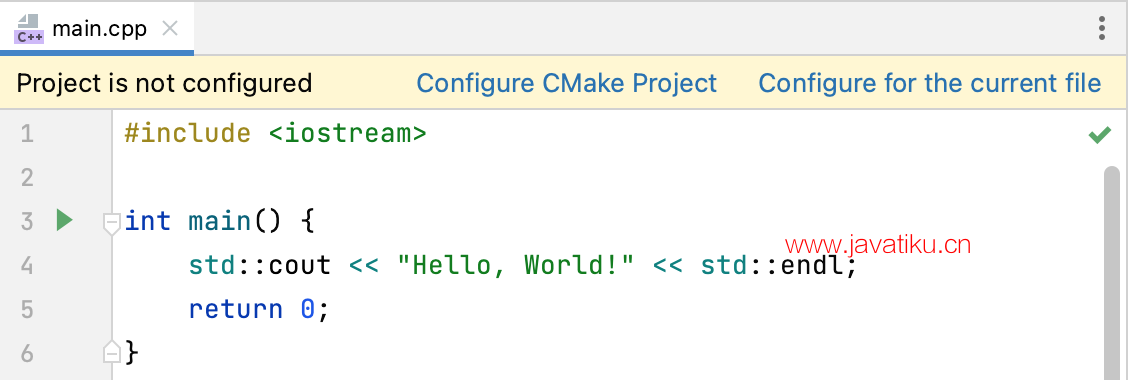Click the editor vertical scrollbar

1111,273
